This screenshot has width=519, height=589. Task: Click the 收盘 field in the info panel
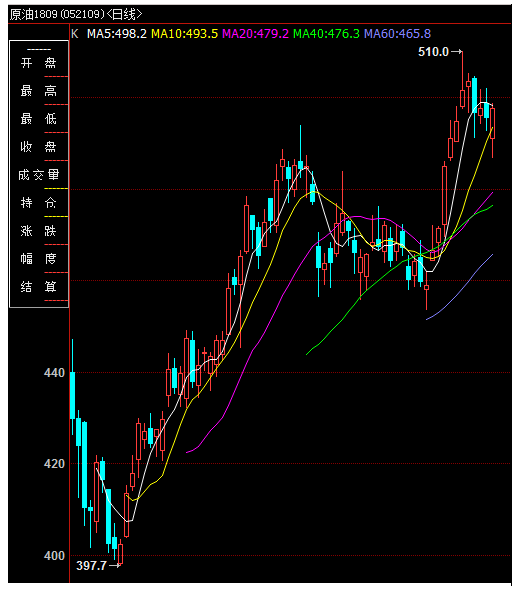[39, 147]
